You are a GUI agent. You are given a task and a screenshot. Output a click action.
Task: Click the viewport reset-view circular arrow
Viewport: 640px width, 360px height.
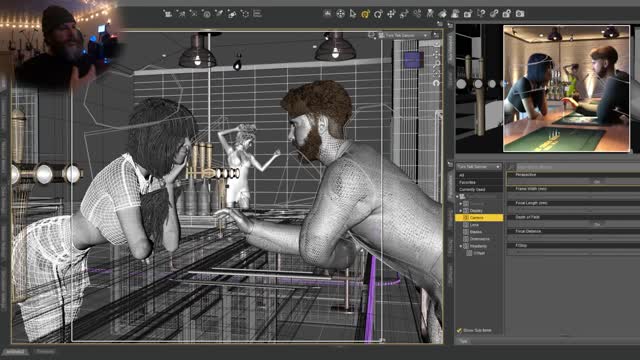(x=436, y=83)
